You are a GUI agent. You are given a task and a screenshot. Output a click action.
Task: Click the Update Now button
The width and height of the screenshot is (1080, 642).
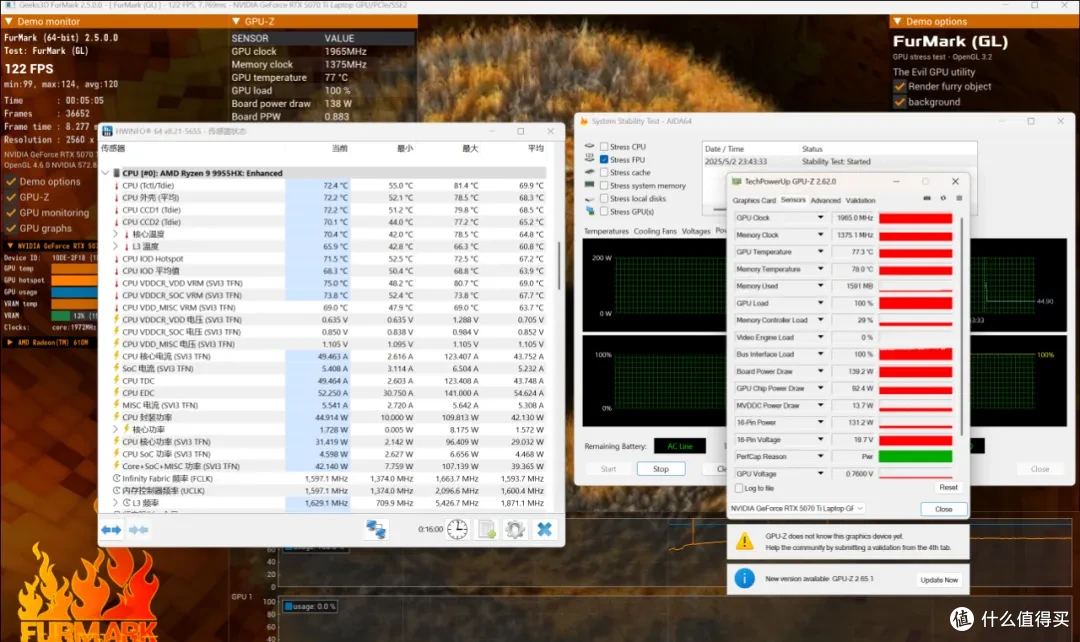939,580
